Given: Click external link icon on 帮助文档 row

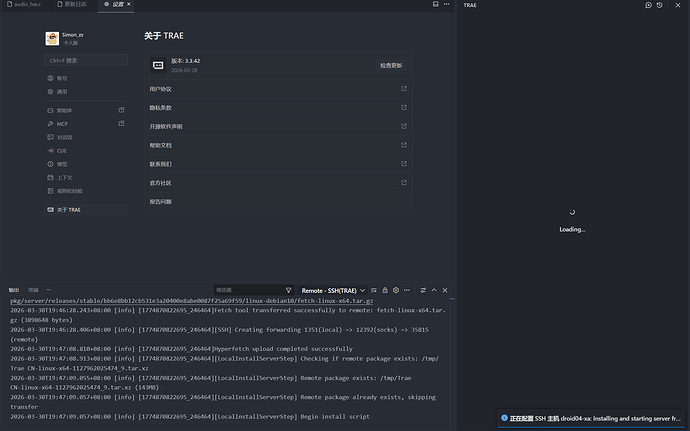Looking at the screenshot, I should pyautogui.click(x=404, y=145).
